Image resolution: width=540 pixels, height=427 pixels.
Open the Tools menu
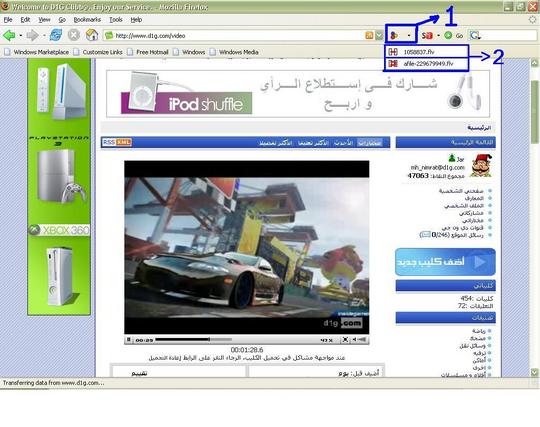pyautogui.click(x=116, y=20)
